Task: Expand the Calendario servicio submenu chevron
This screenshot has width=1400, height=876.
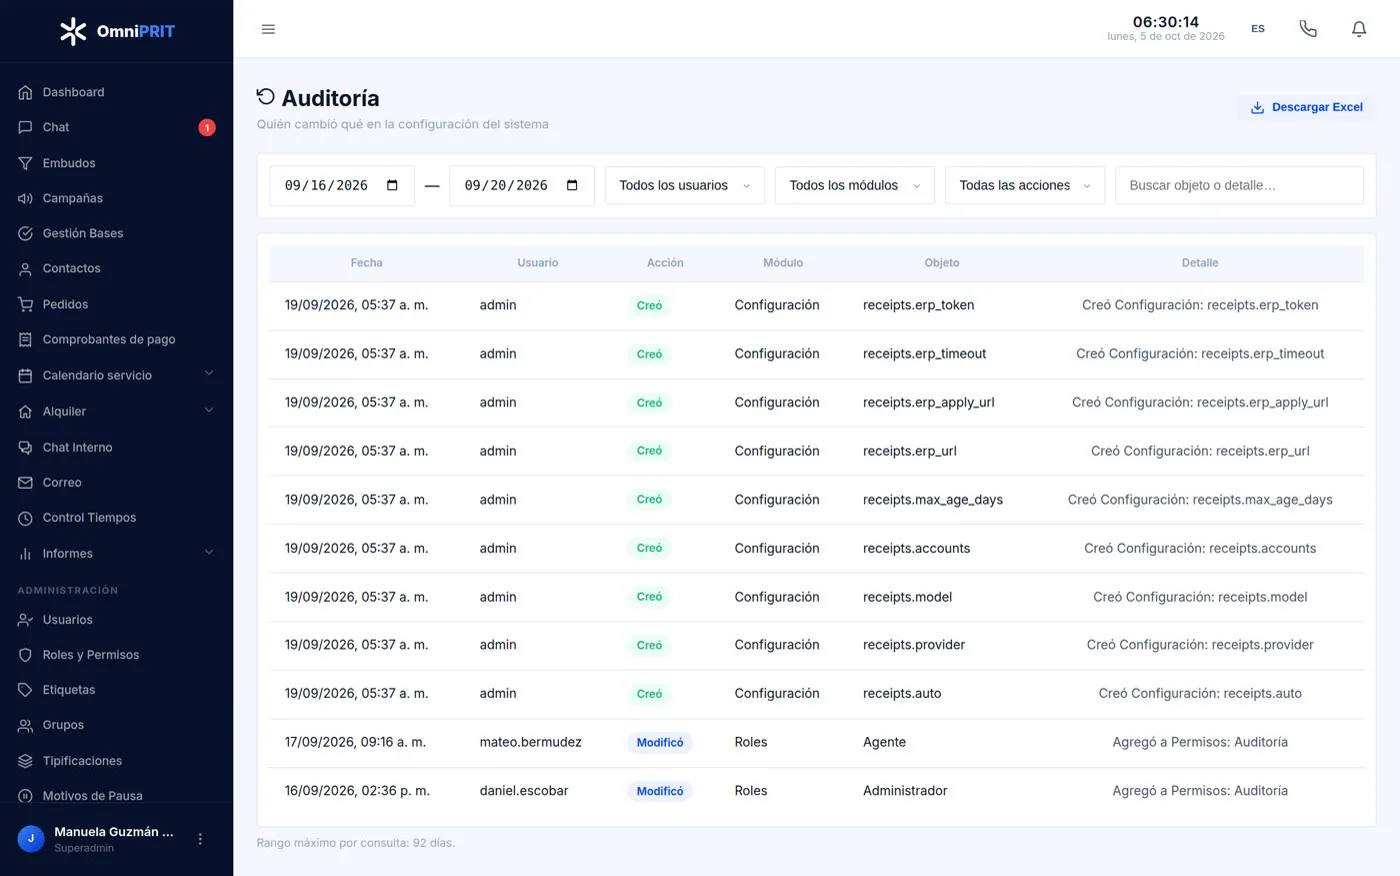Action: coord(209,374)
